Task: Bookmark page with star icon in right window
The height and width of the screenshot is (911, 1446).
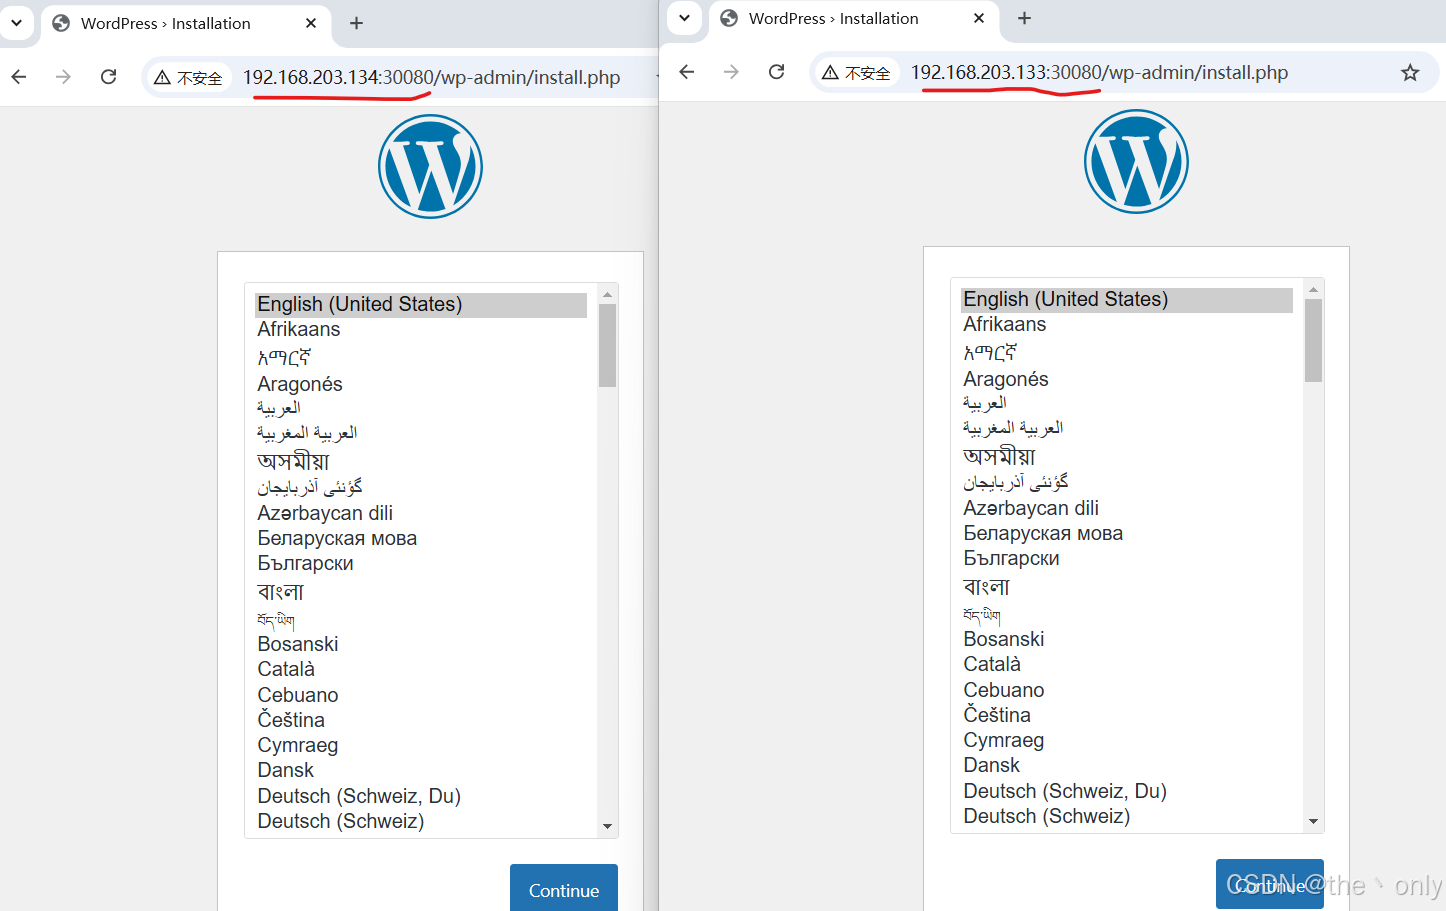Action: pos(1410,72)
